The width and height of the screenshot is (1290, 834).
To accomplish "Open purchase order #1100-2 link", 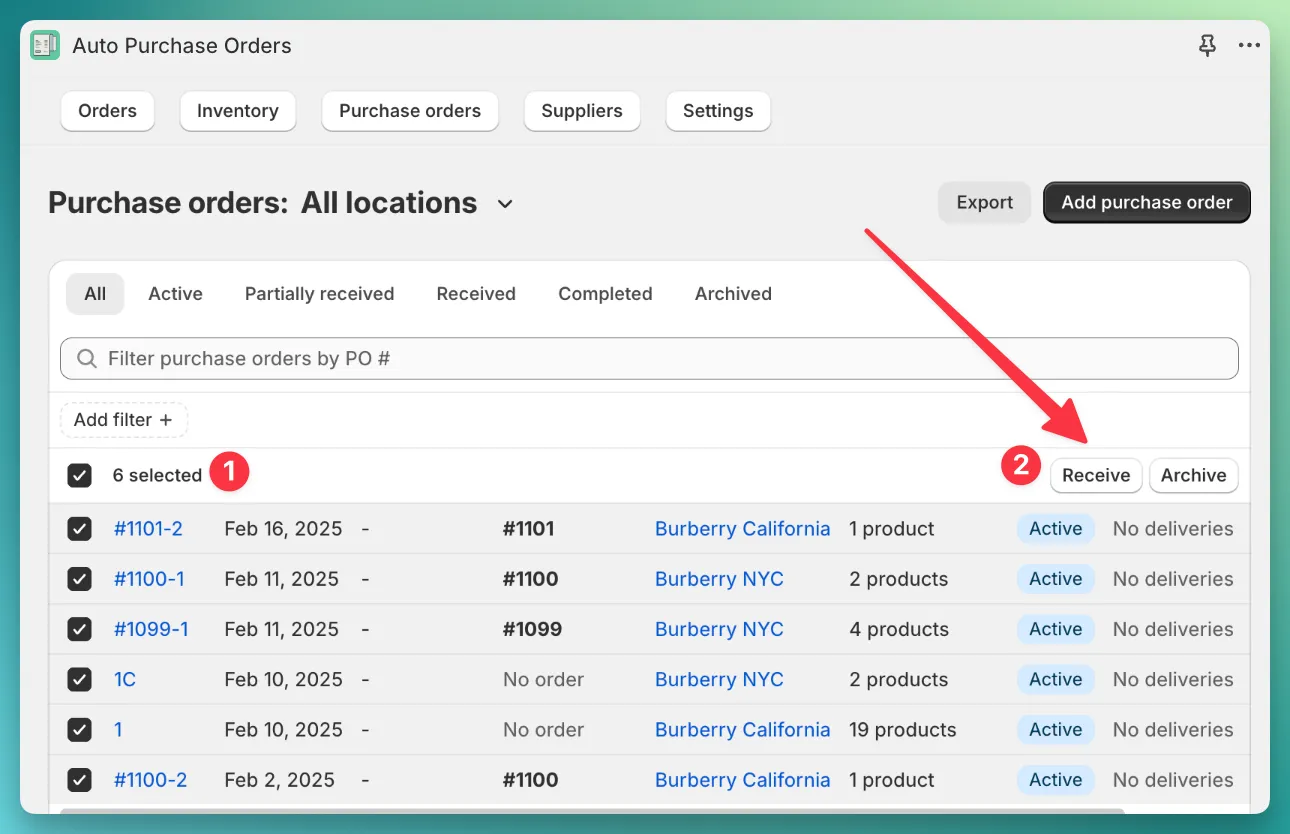I will [x=150, y=780].
